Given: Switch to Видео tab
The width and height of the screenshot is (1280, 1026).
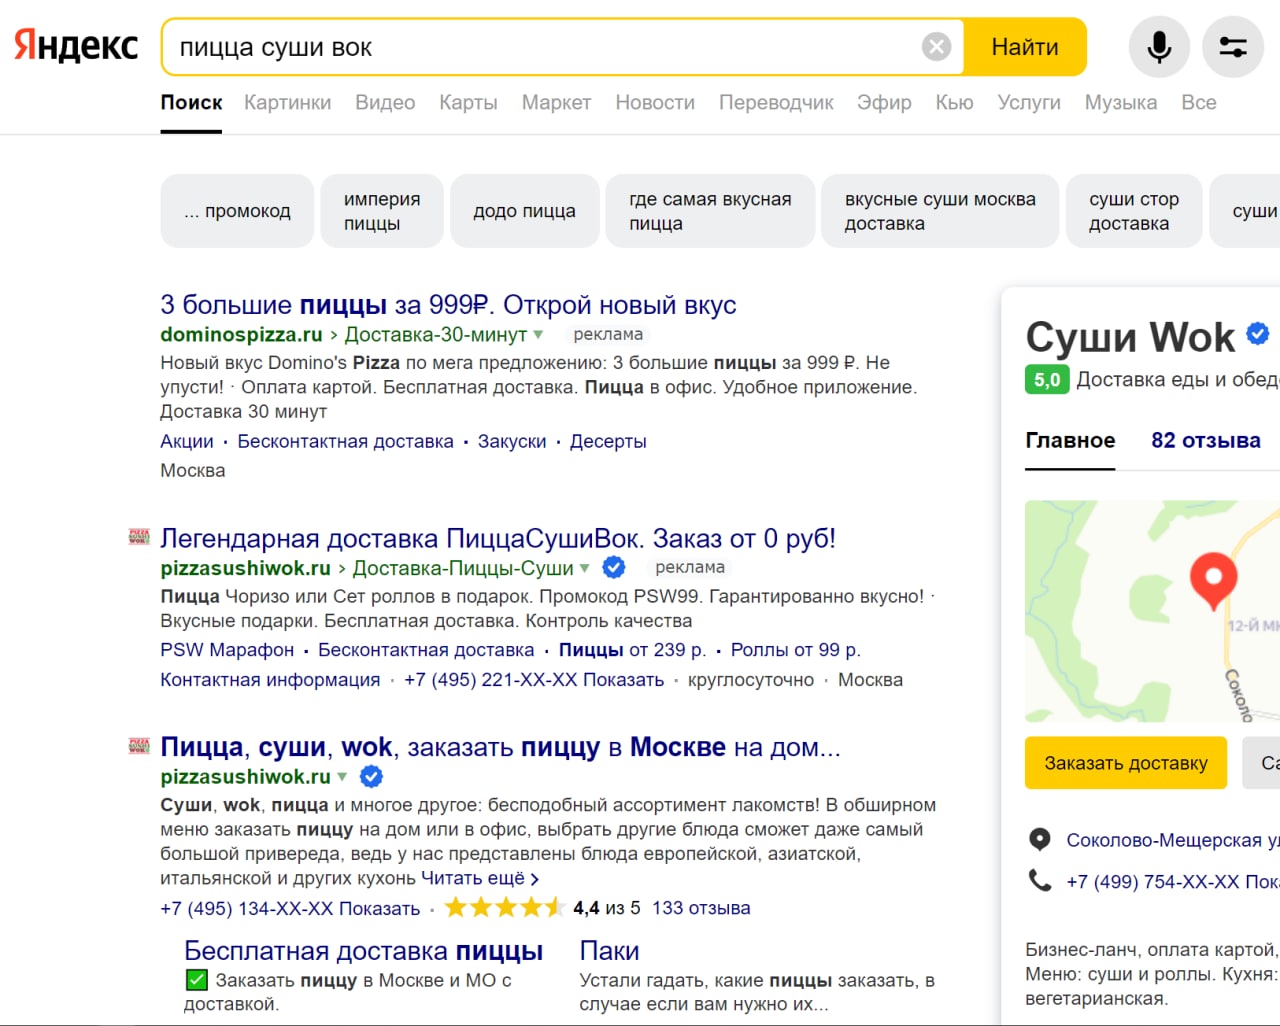Looking at the screenshot, I should (385, 102).
